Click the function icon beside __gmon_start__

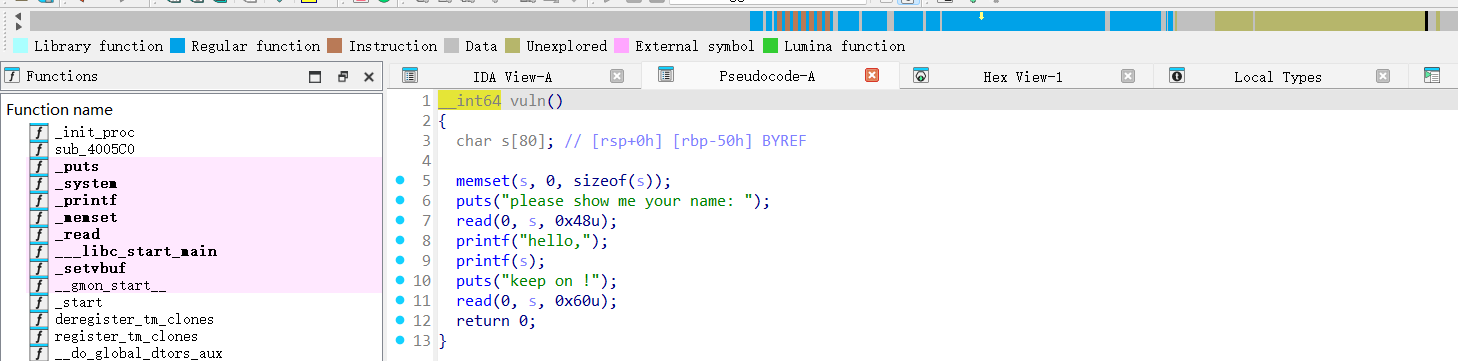39,285
